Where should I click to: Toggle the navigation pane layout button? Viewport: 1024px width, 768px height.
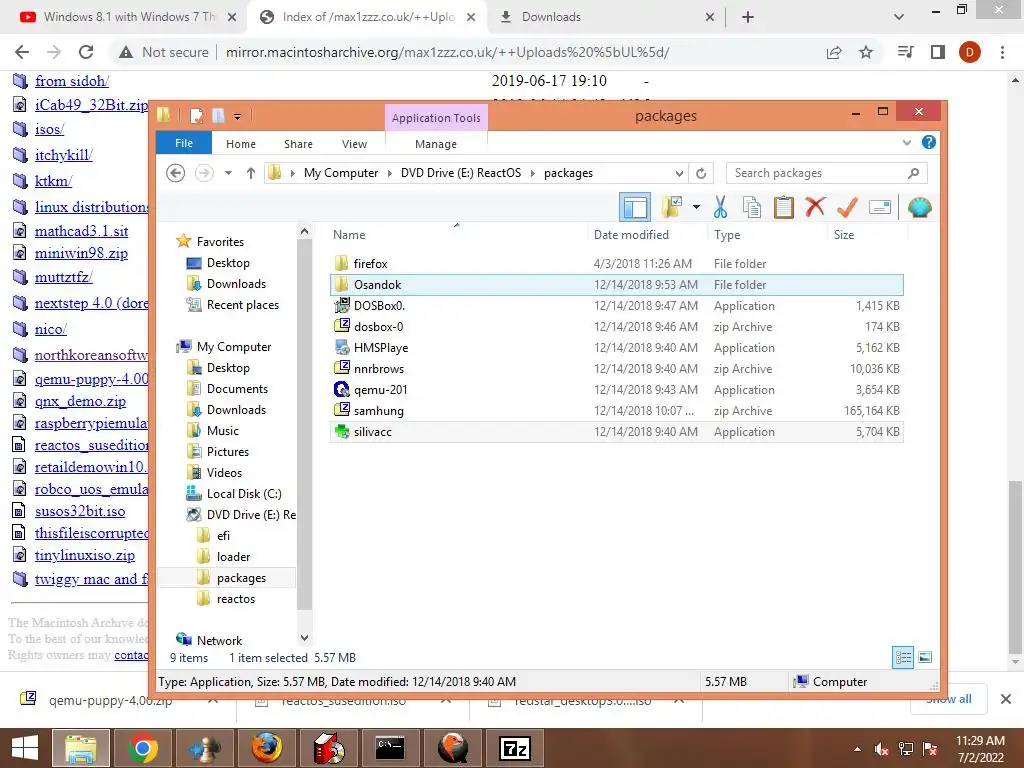[635, 208]
